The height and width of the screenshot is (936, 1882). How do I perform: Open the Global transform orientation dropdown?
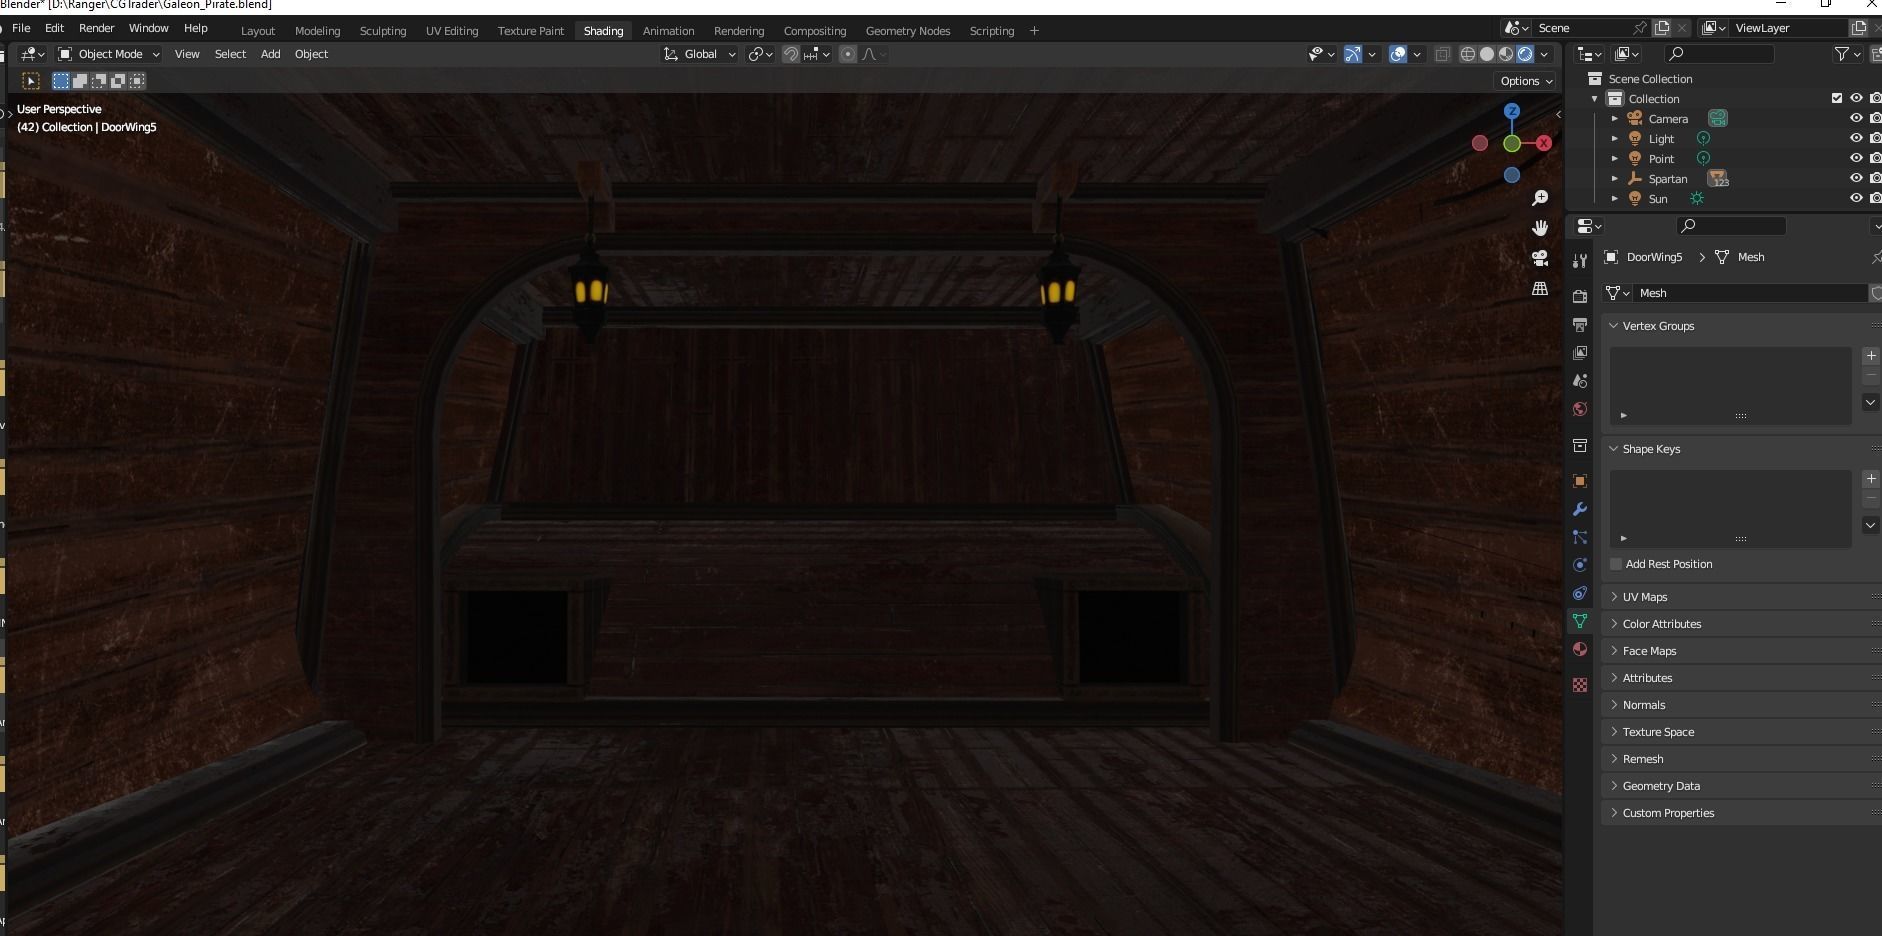tap(700, 54)
